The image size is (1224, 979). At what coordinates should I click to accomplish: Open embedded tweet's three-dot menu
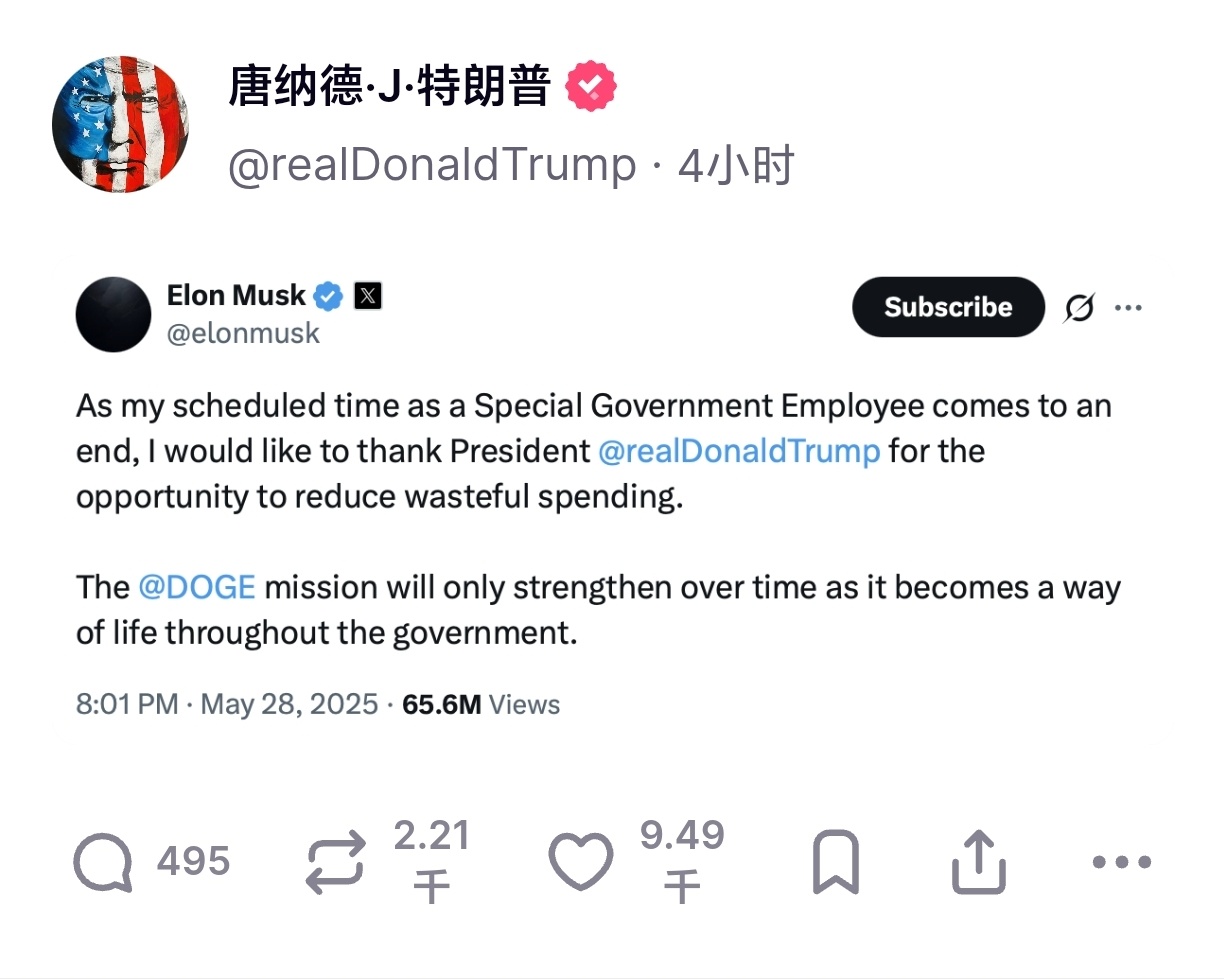click(1128, 308)
